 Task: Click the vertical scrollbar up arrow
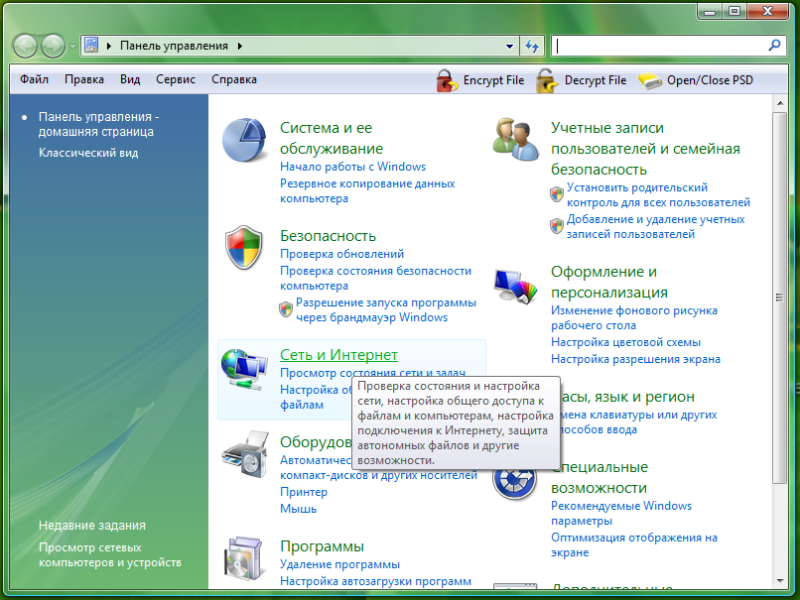780,104
